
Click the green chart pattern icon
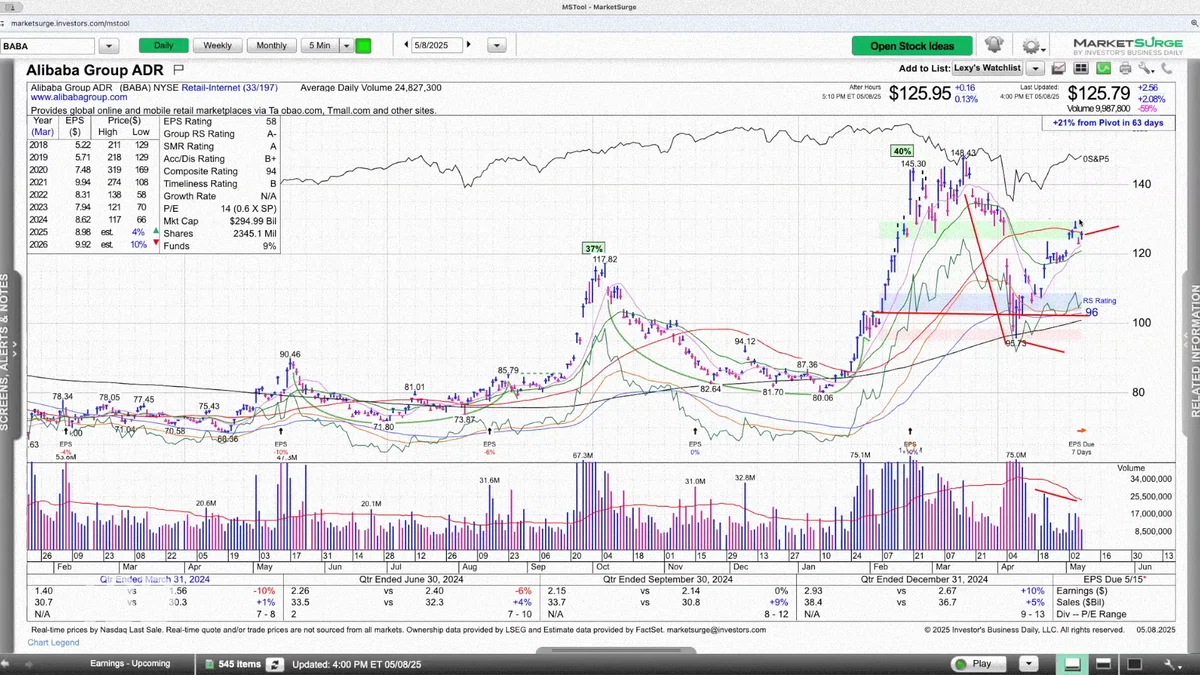pyautogui.click(x=1103, y=68)
